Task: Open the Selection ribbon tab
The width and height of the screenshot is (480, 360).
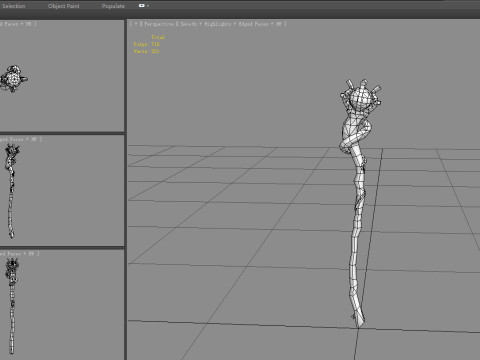Action: click(x=13, y=6)
